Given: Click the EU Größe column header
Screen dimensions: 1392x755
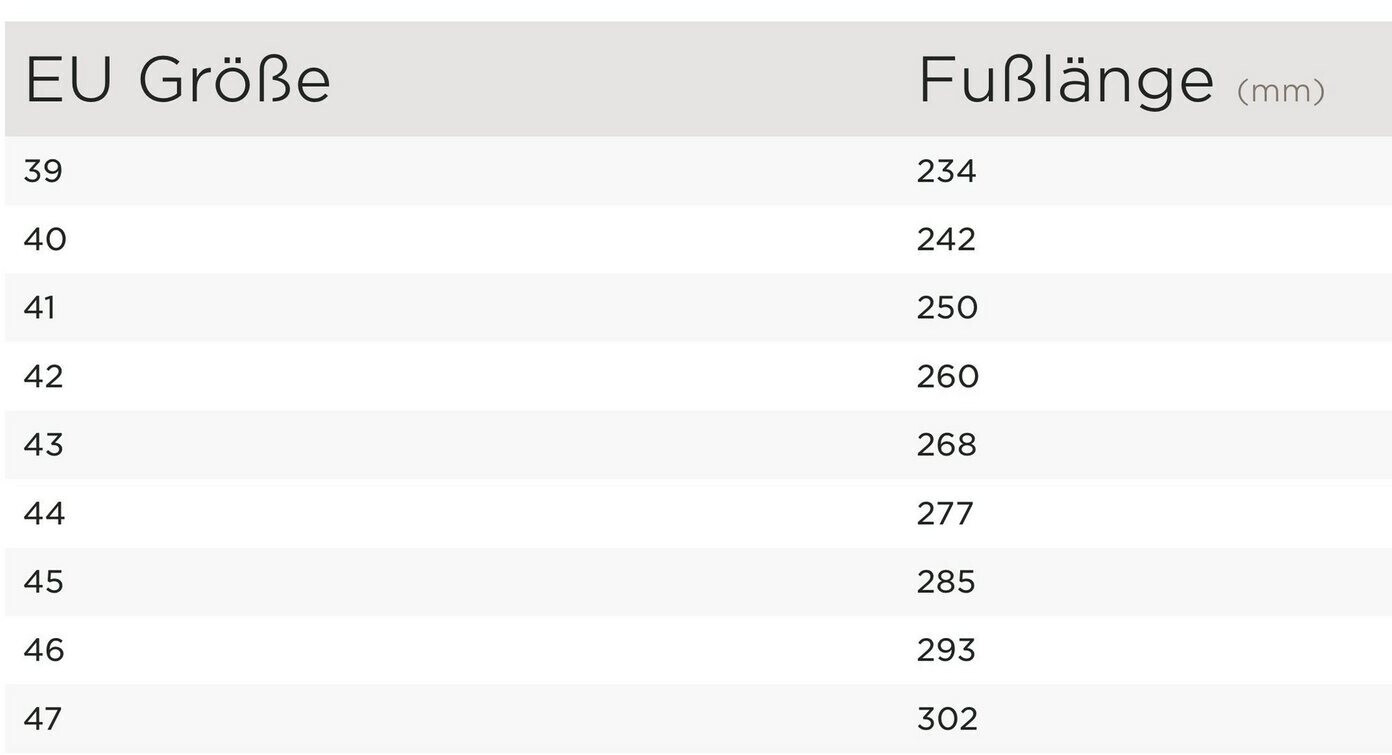Looking at the screenshot, I should click(177, 81).
